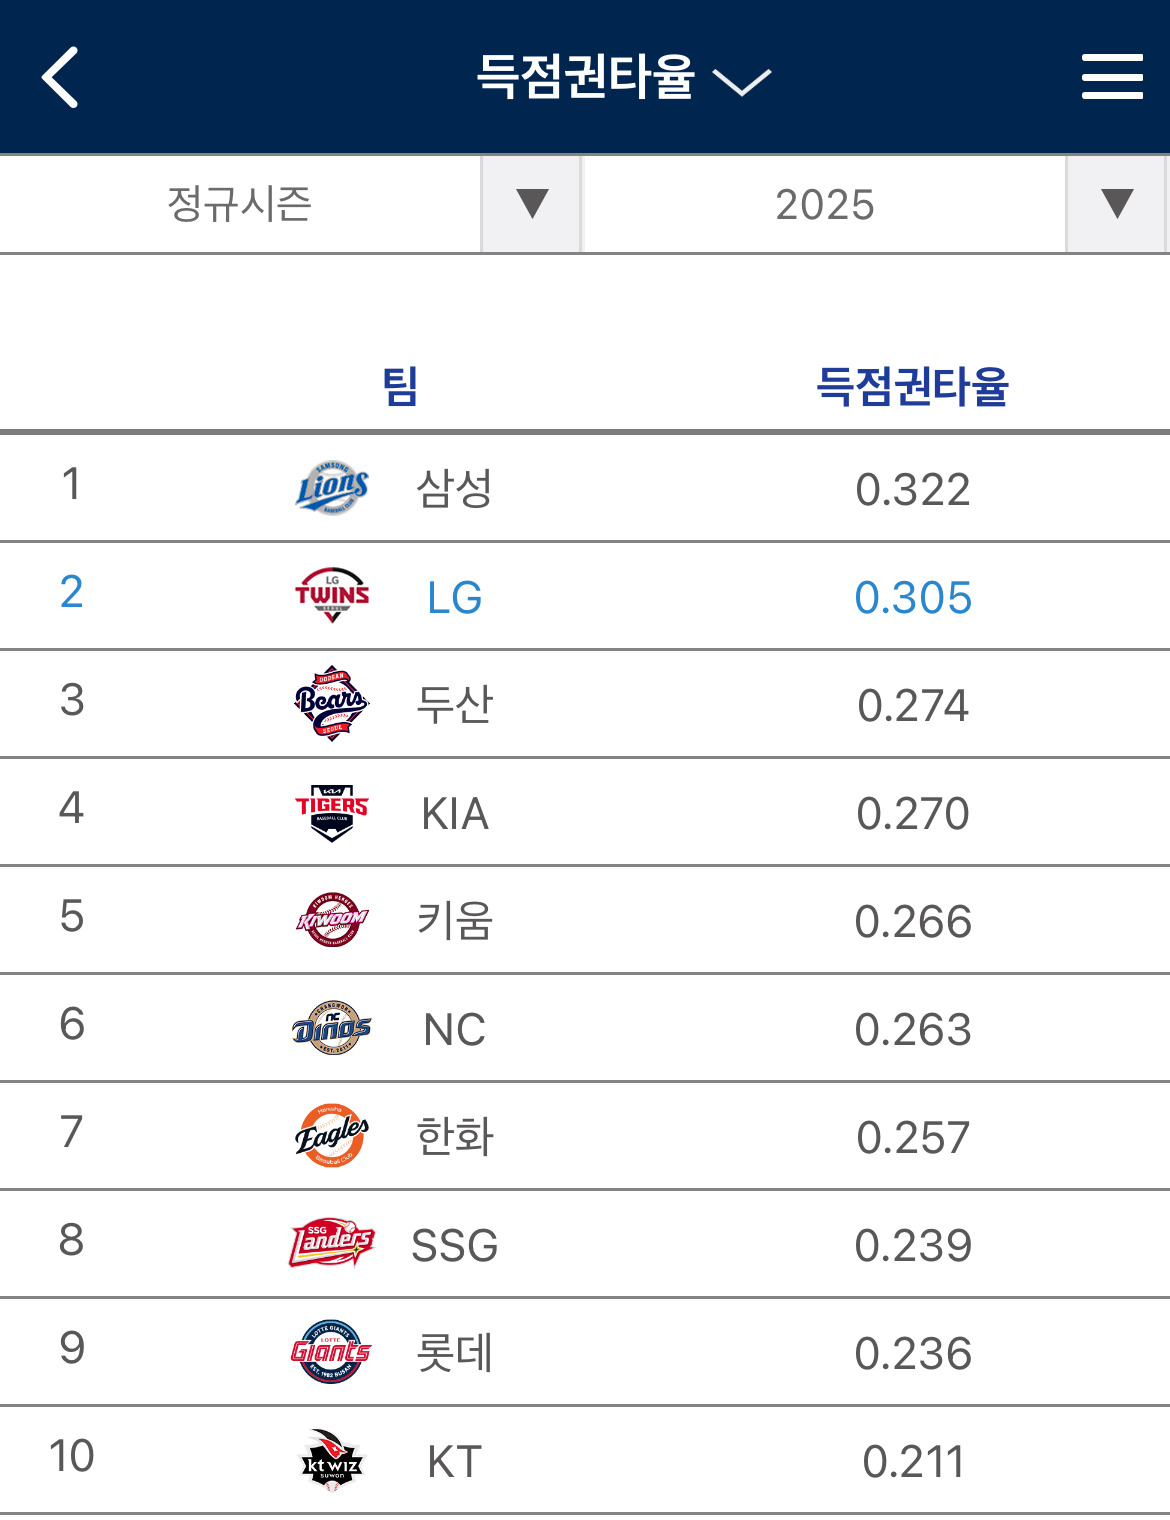Click the LG Twins logo
The image size is (1170, 1520).
tap(332, 596)
